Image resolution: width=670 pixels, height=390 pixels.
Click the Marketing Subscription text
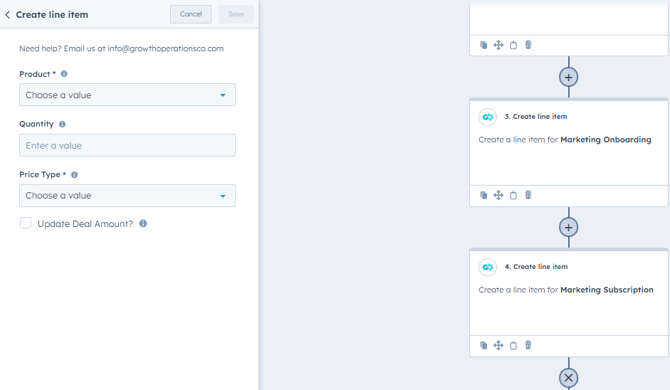[x=607, y=290]
